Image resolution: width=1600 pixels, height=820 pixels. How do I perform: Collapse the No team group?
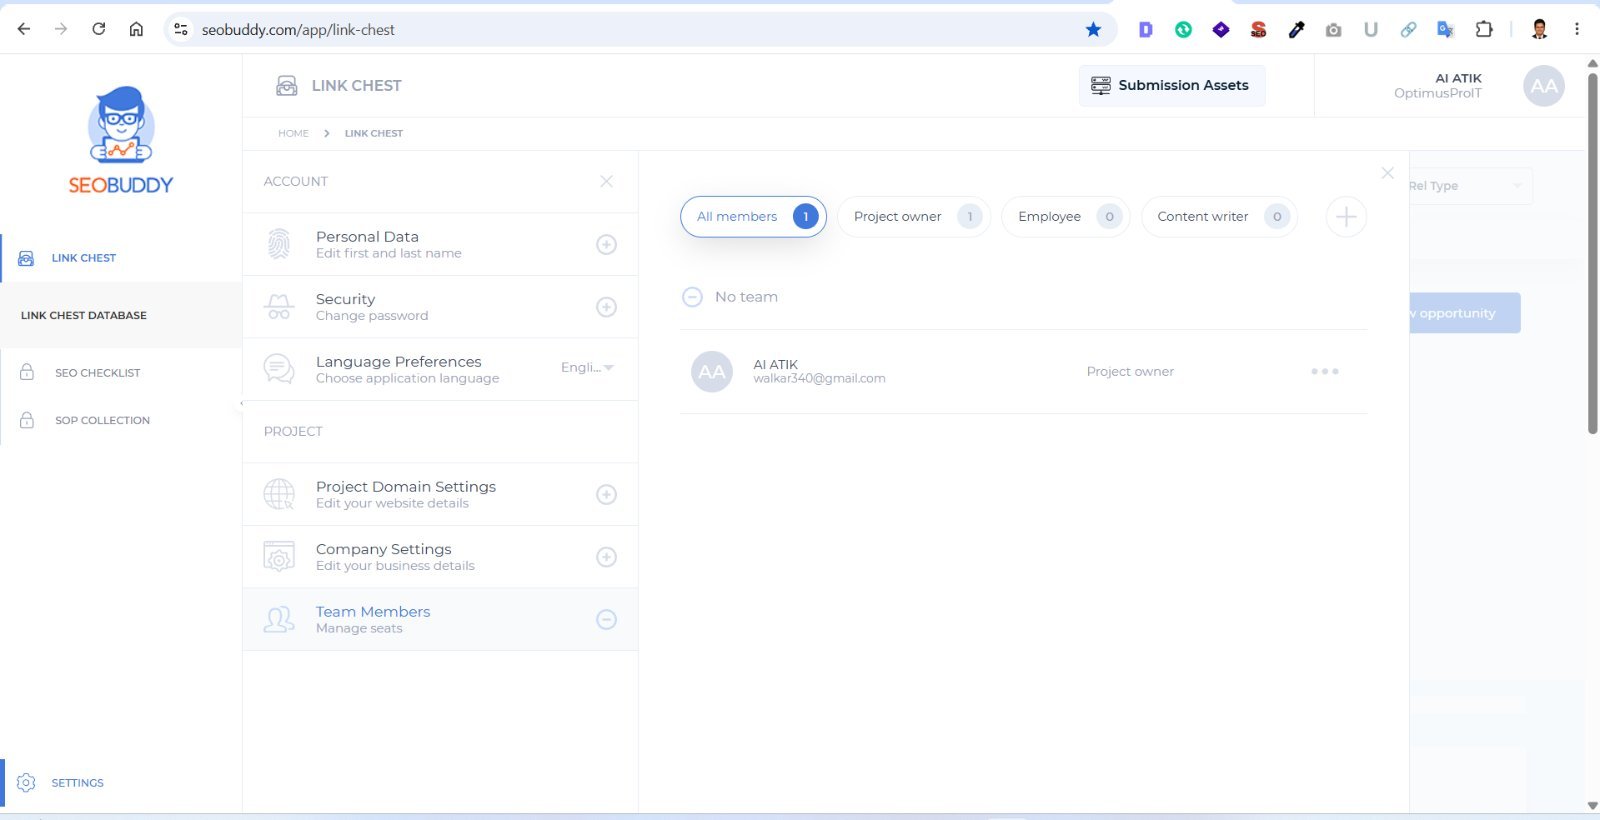(692, 297)
